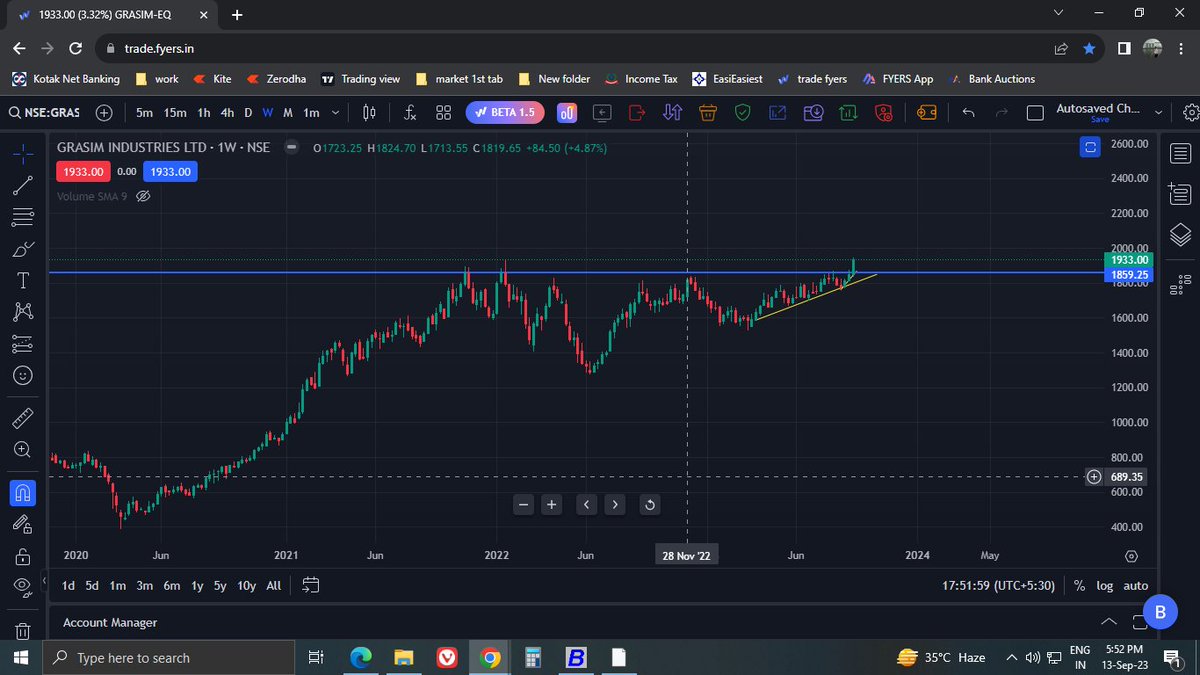Open the go to date calendar icon
The width and height of the screenshot is (1200, 675).
pos(311,585)
